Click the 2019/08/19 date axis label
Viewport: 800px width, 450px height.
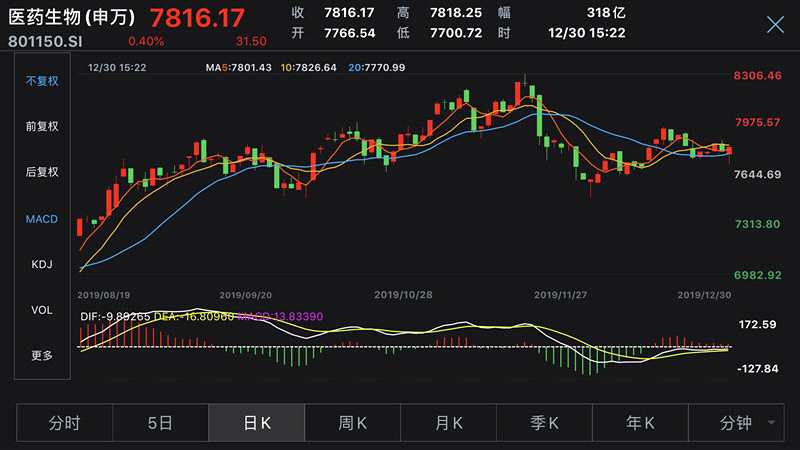click(x=104, y=295)
